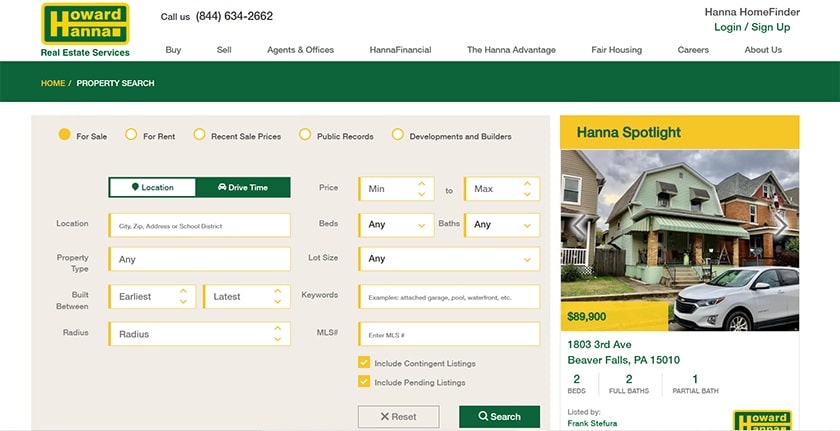Select Developments and Builders option

coord(398,134)
